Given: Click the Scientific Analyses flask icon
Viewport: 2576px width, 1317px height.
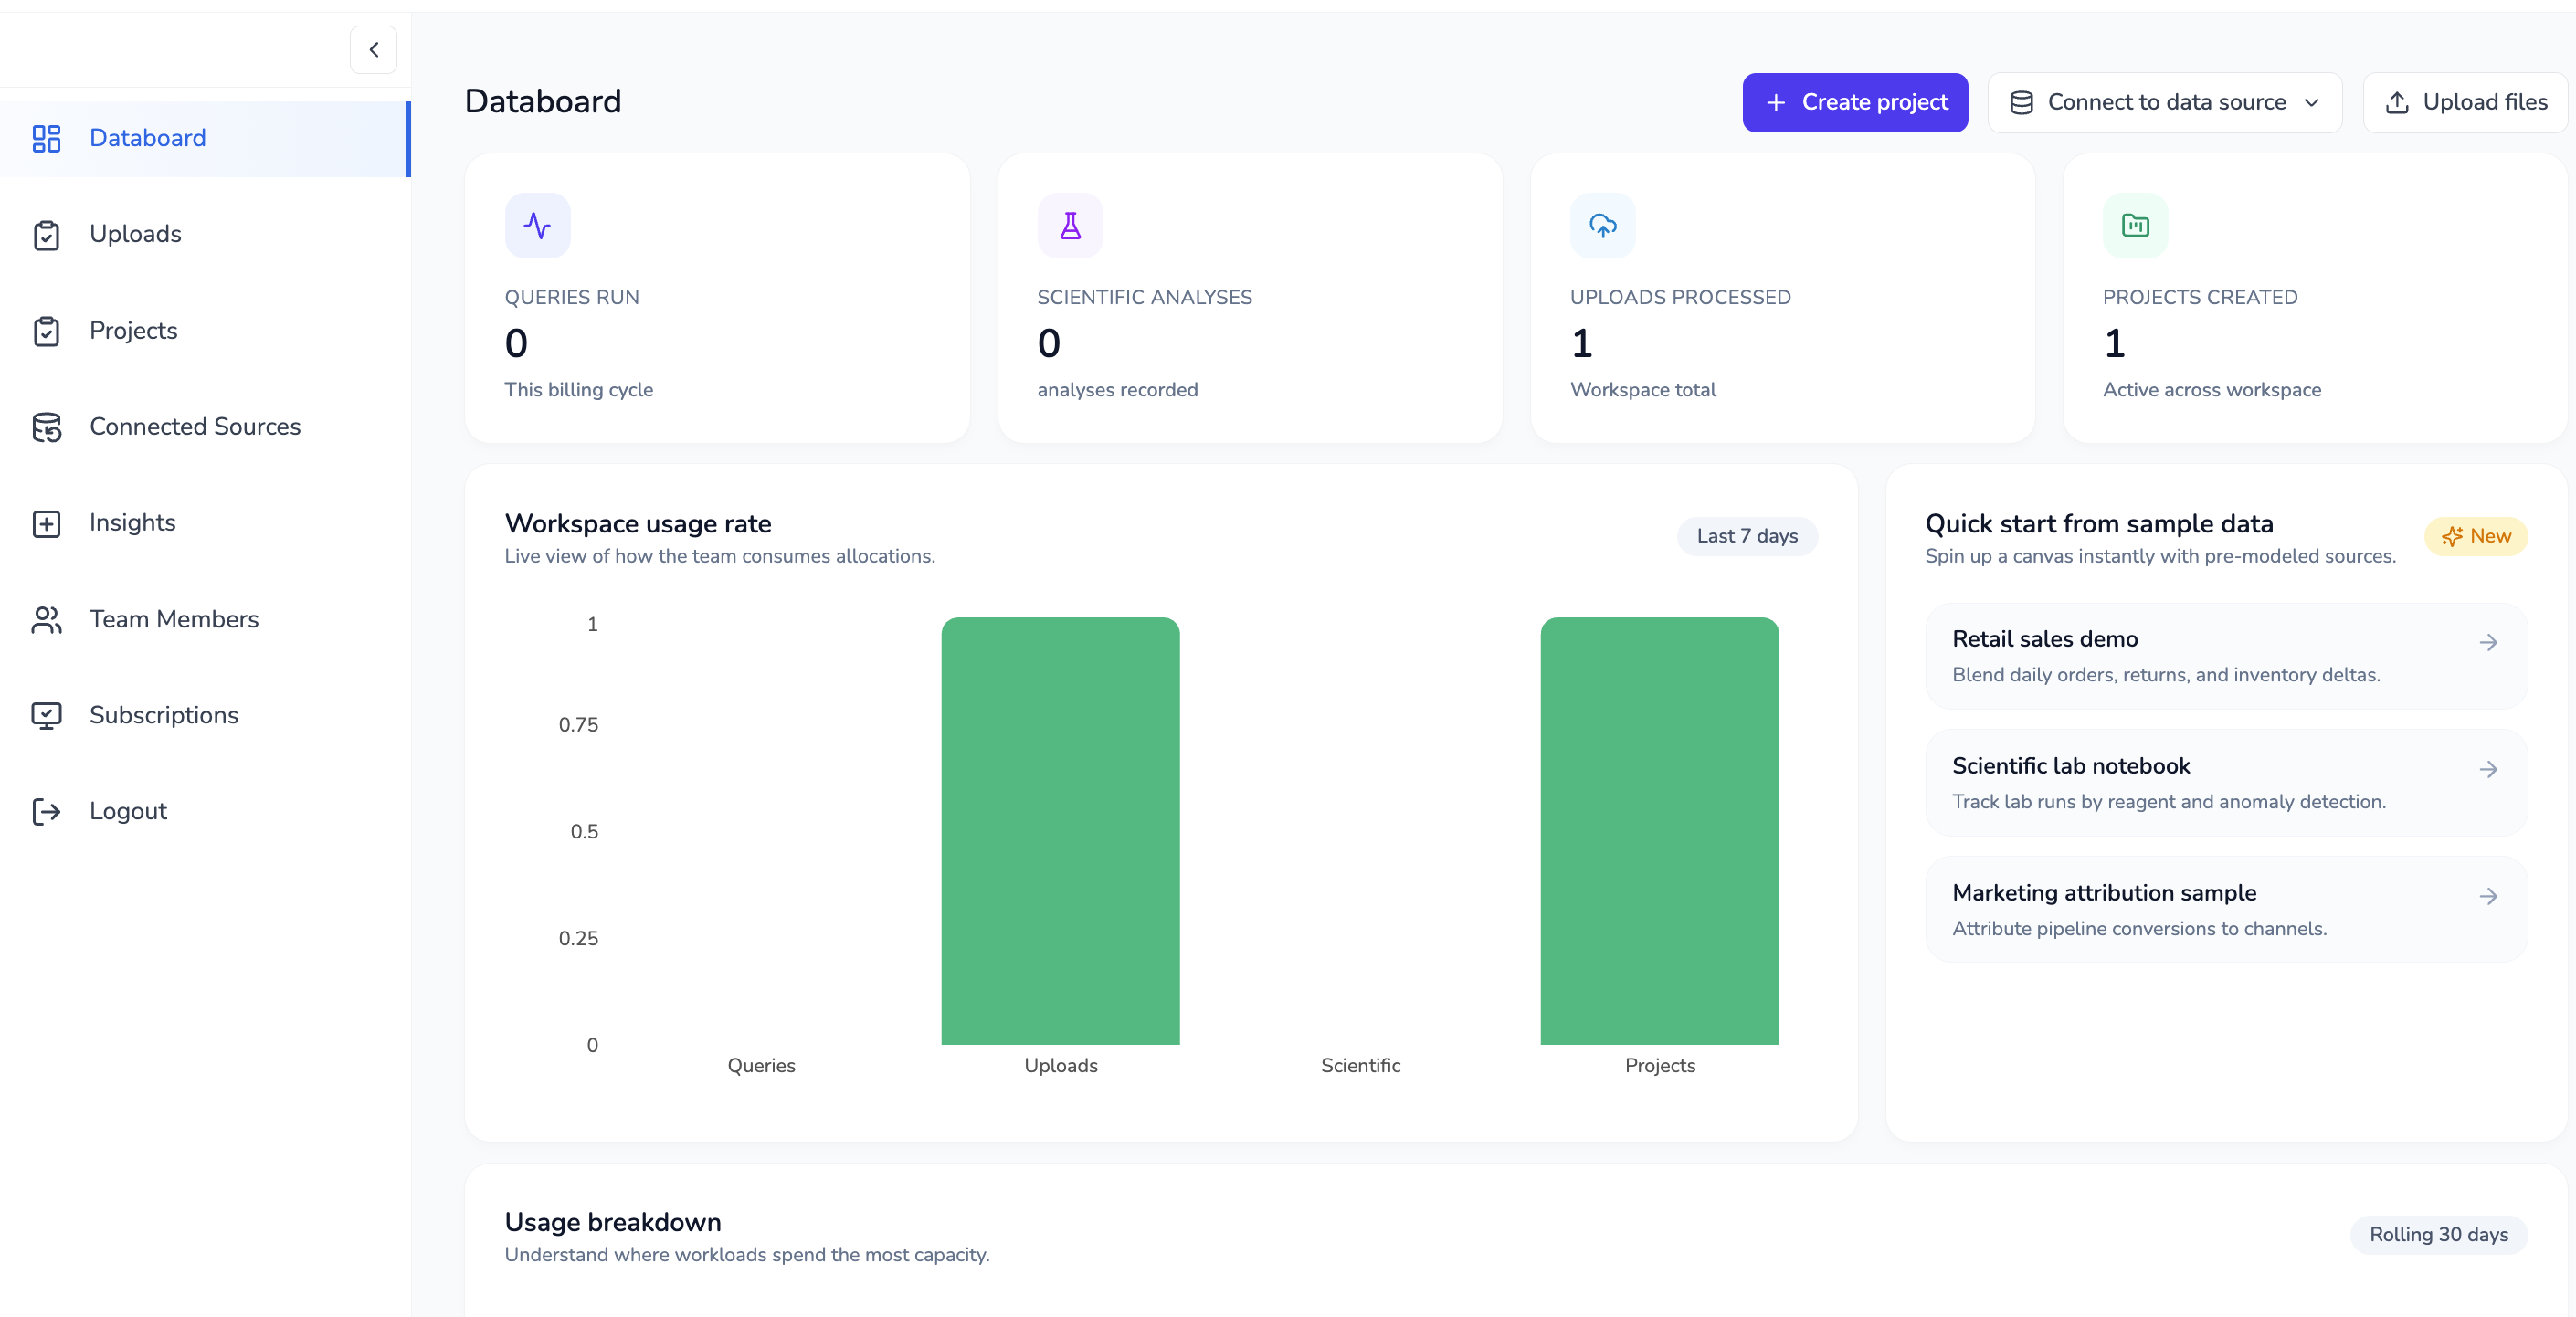Looking at the screenshot, I should click(x=1070, y=226).
